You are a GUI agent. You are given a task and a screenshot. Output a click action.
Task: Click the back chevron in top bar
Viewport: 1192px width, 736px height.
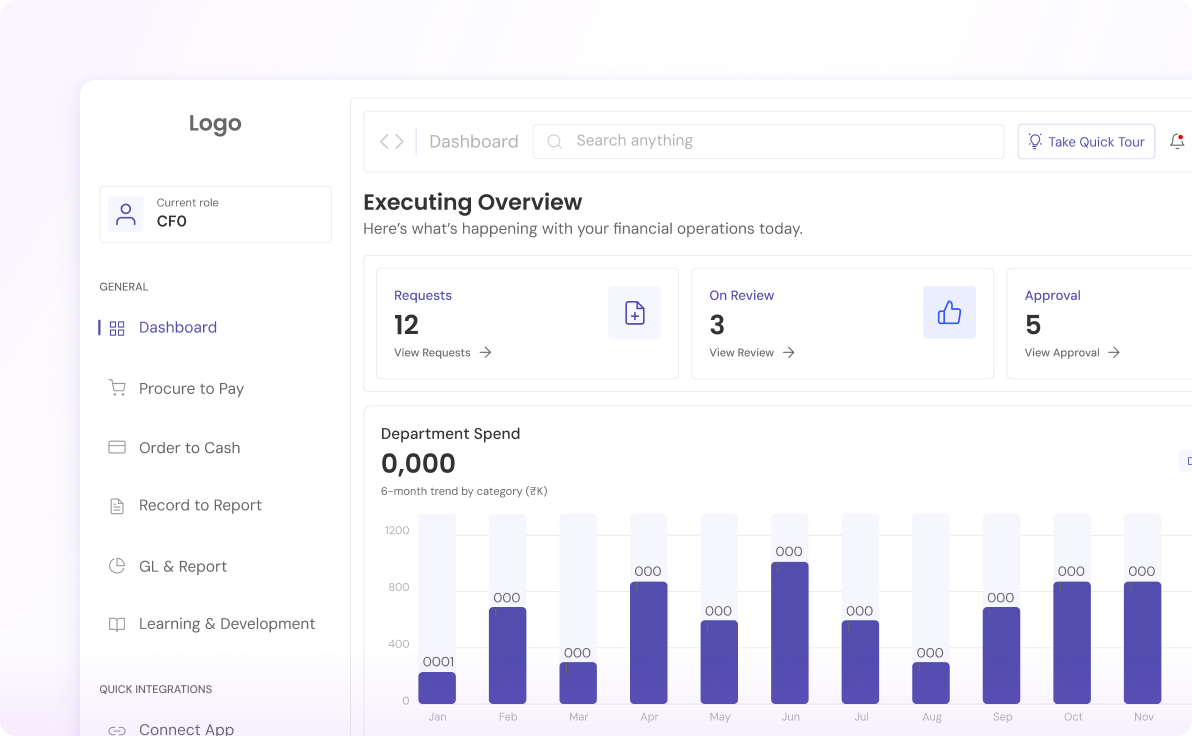tap(385, 141)
